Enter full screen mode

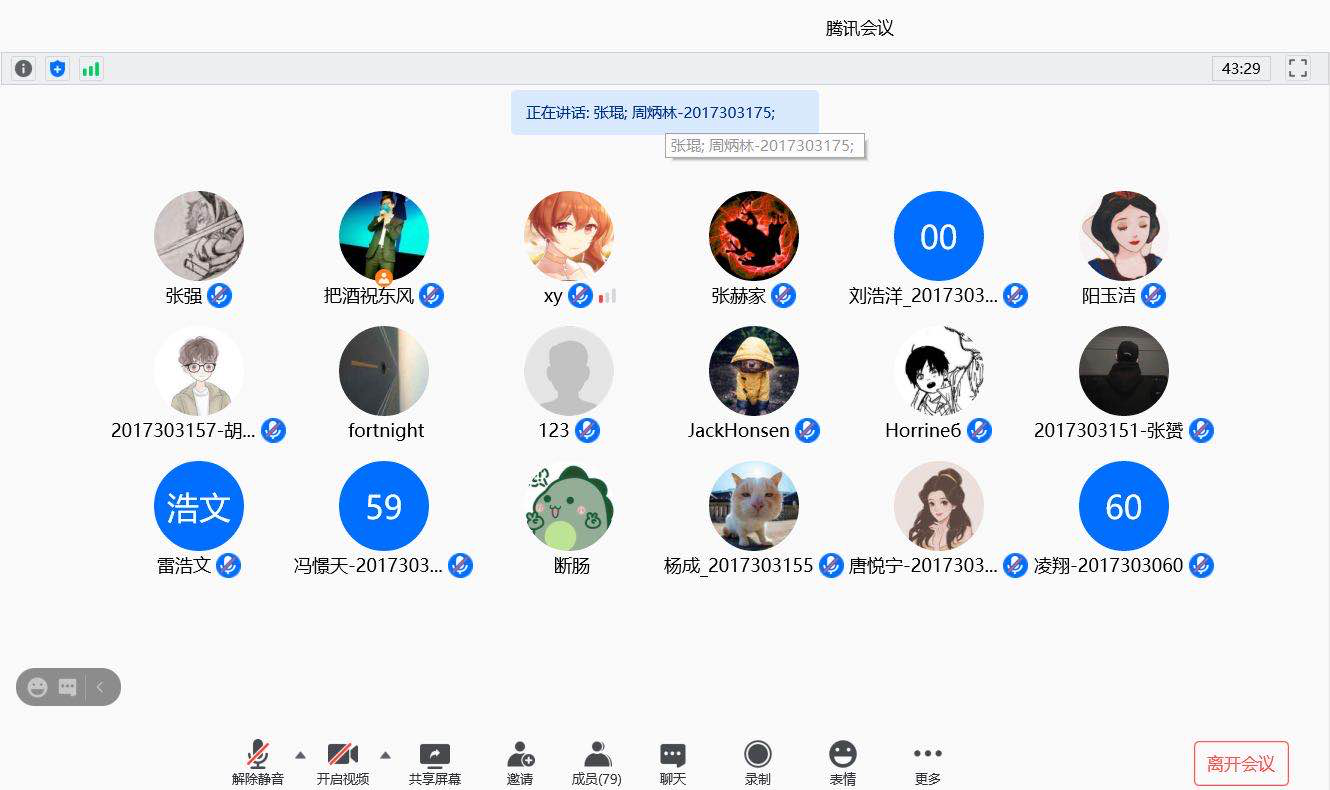pyautogui.click(x=1298, y=69)
